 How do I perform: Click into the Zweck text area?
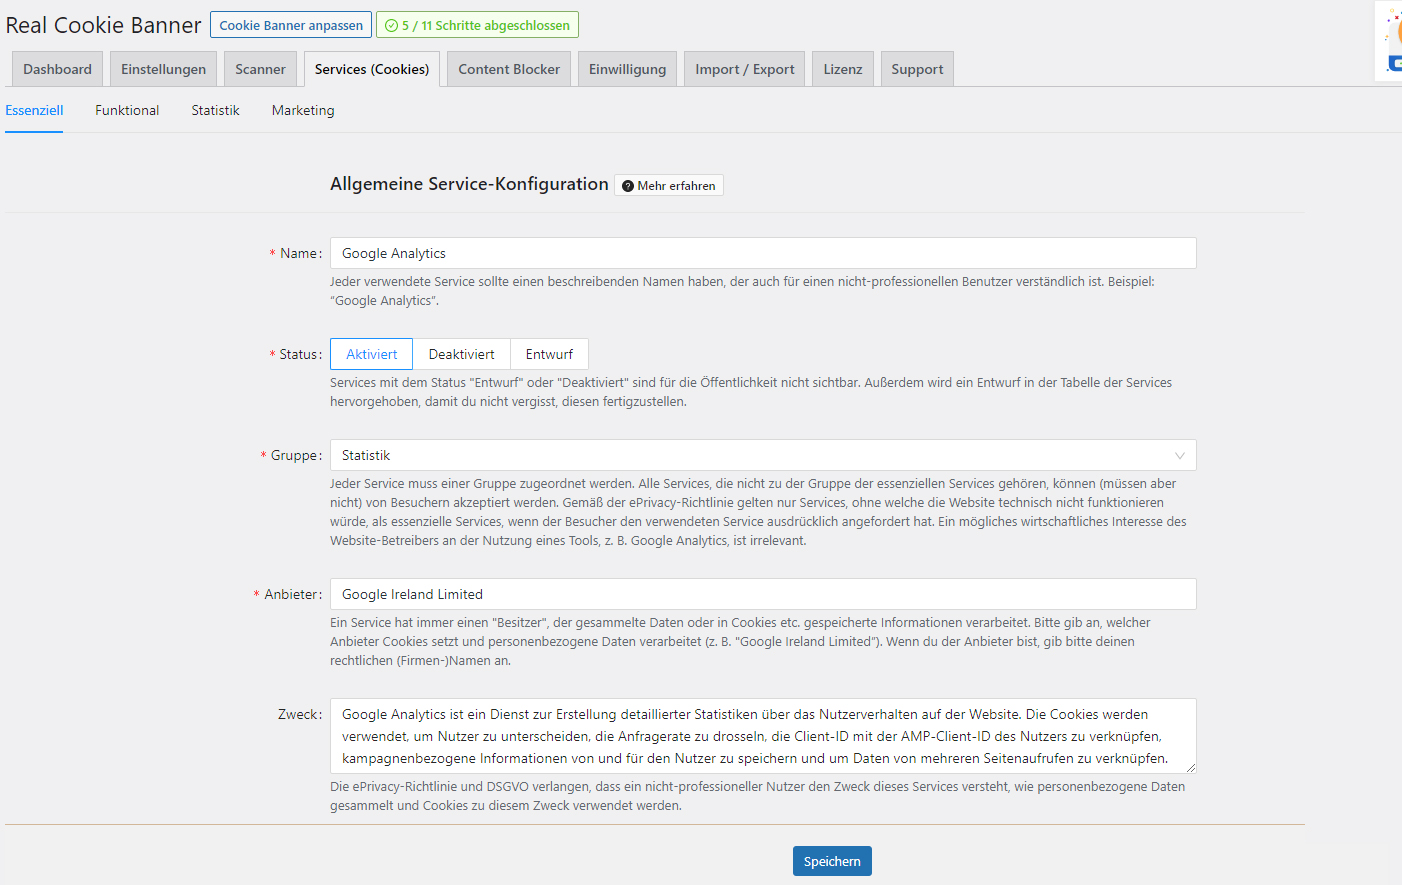[x=763, y=736]
